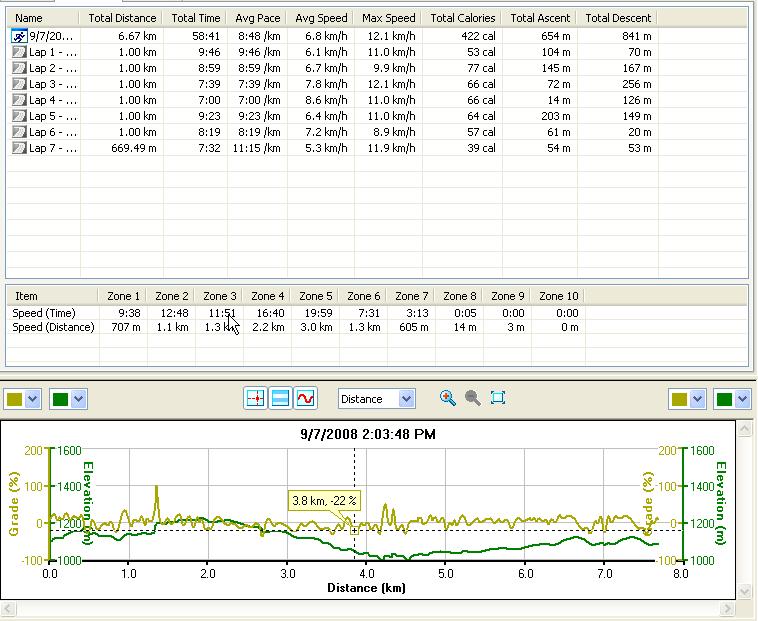The image size is (758, 621).
Task: Click the chart vertical scrollbar down arrow
Action: coord(745,591)
